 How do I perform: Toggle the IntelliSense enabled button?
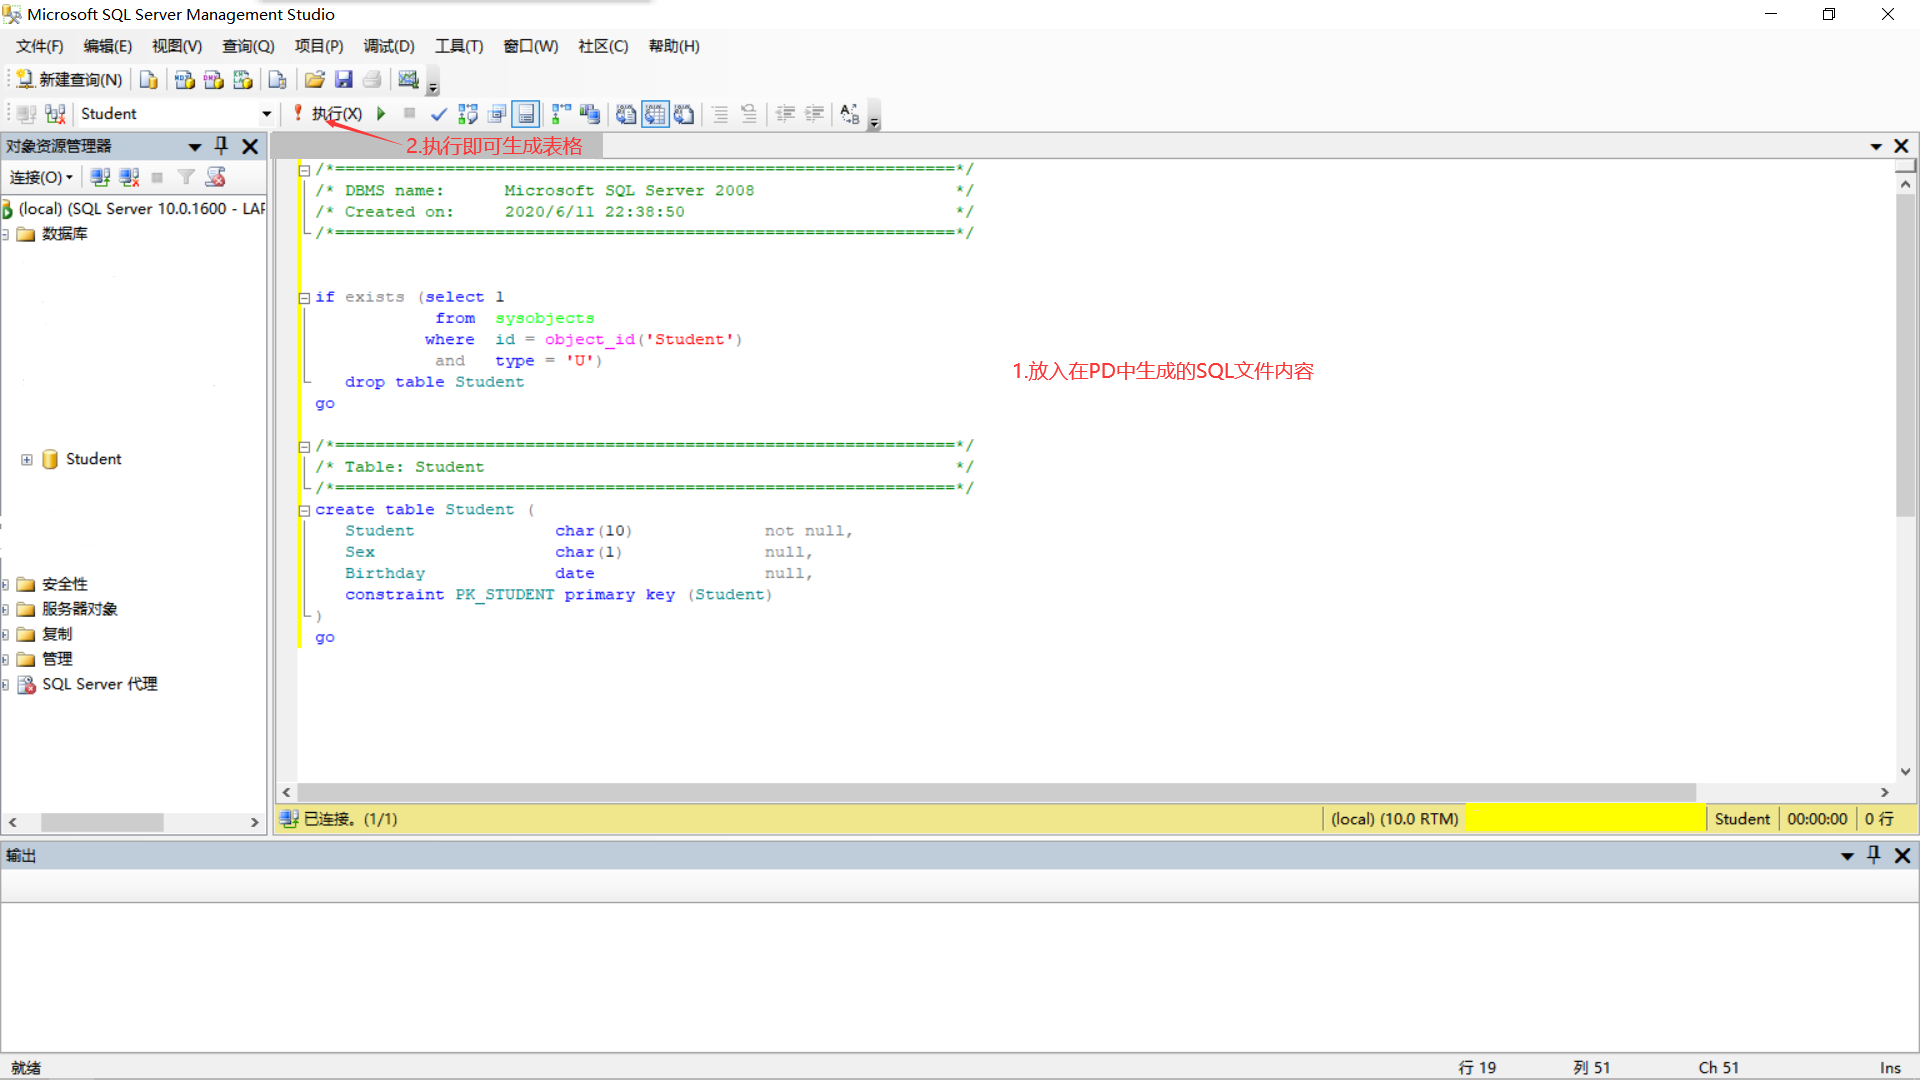526,114
